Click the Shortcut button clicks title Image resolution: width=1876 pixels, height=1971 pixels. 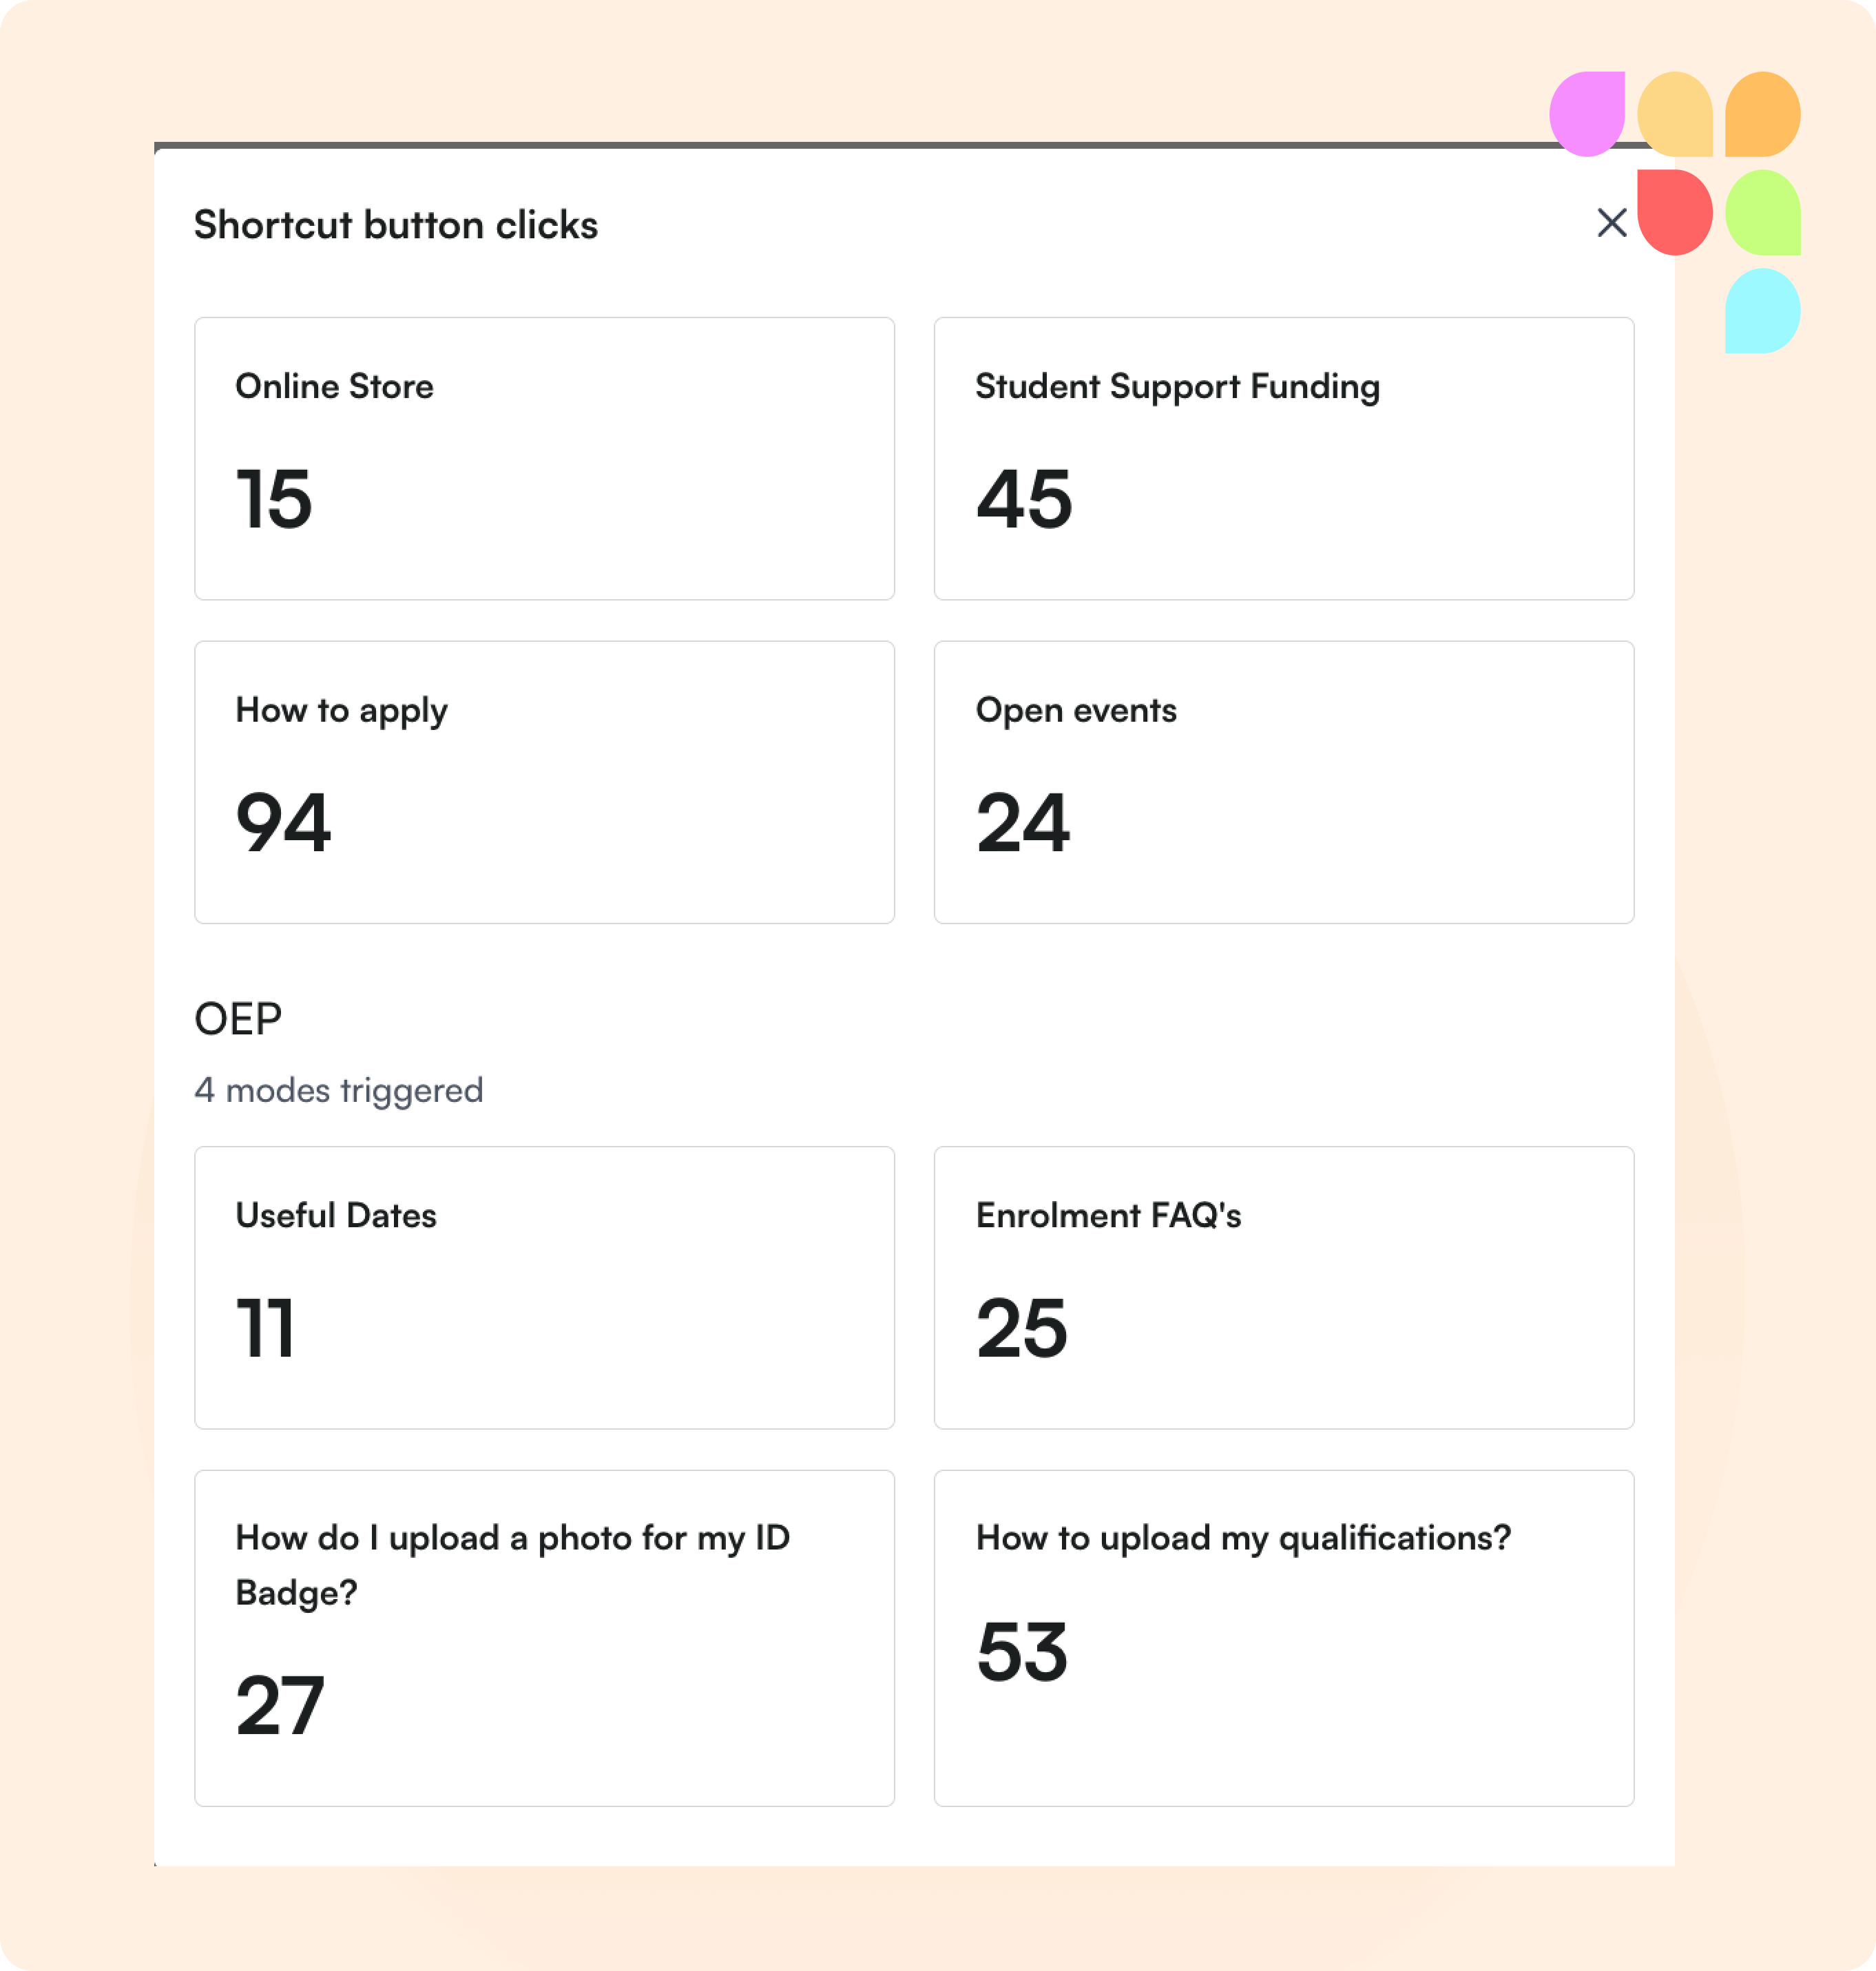[x=395, y=225]
